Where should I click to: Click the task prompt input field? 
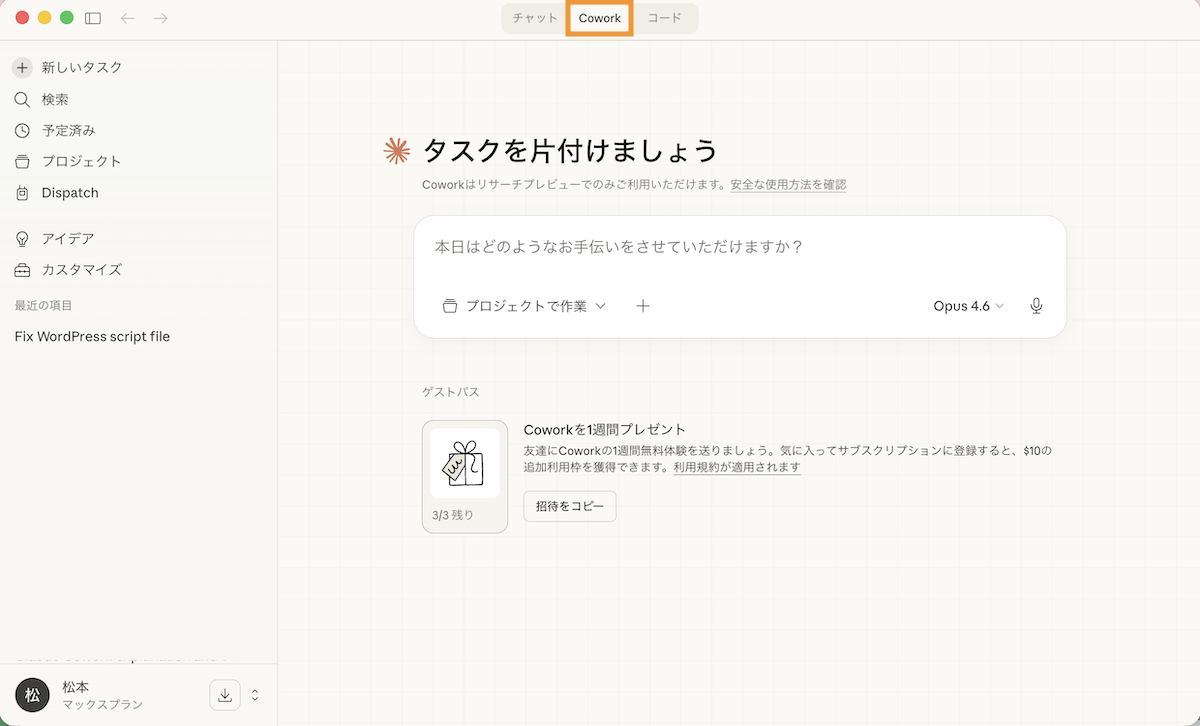740,247
